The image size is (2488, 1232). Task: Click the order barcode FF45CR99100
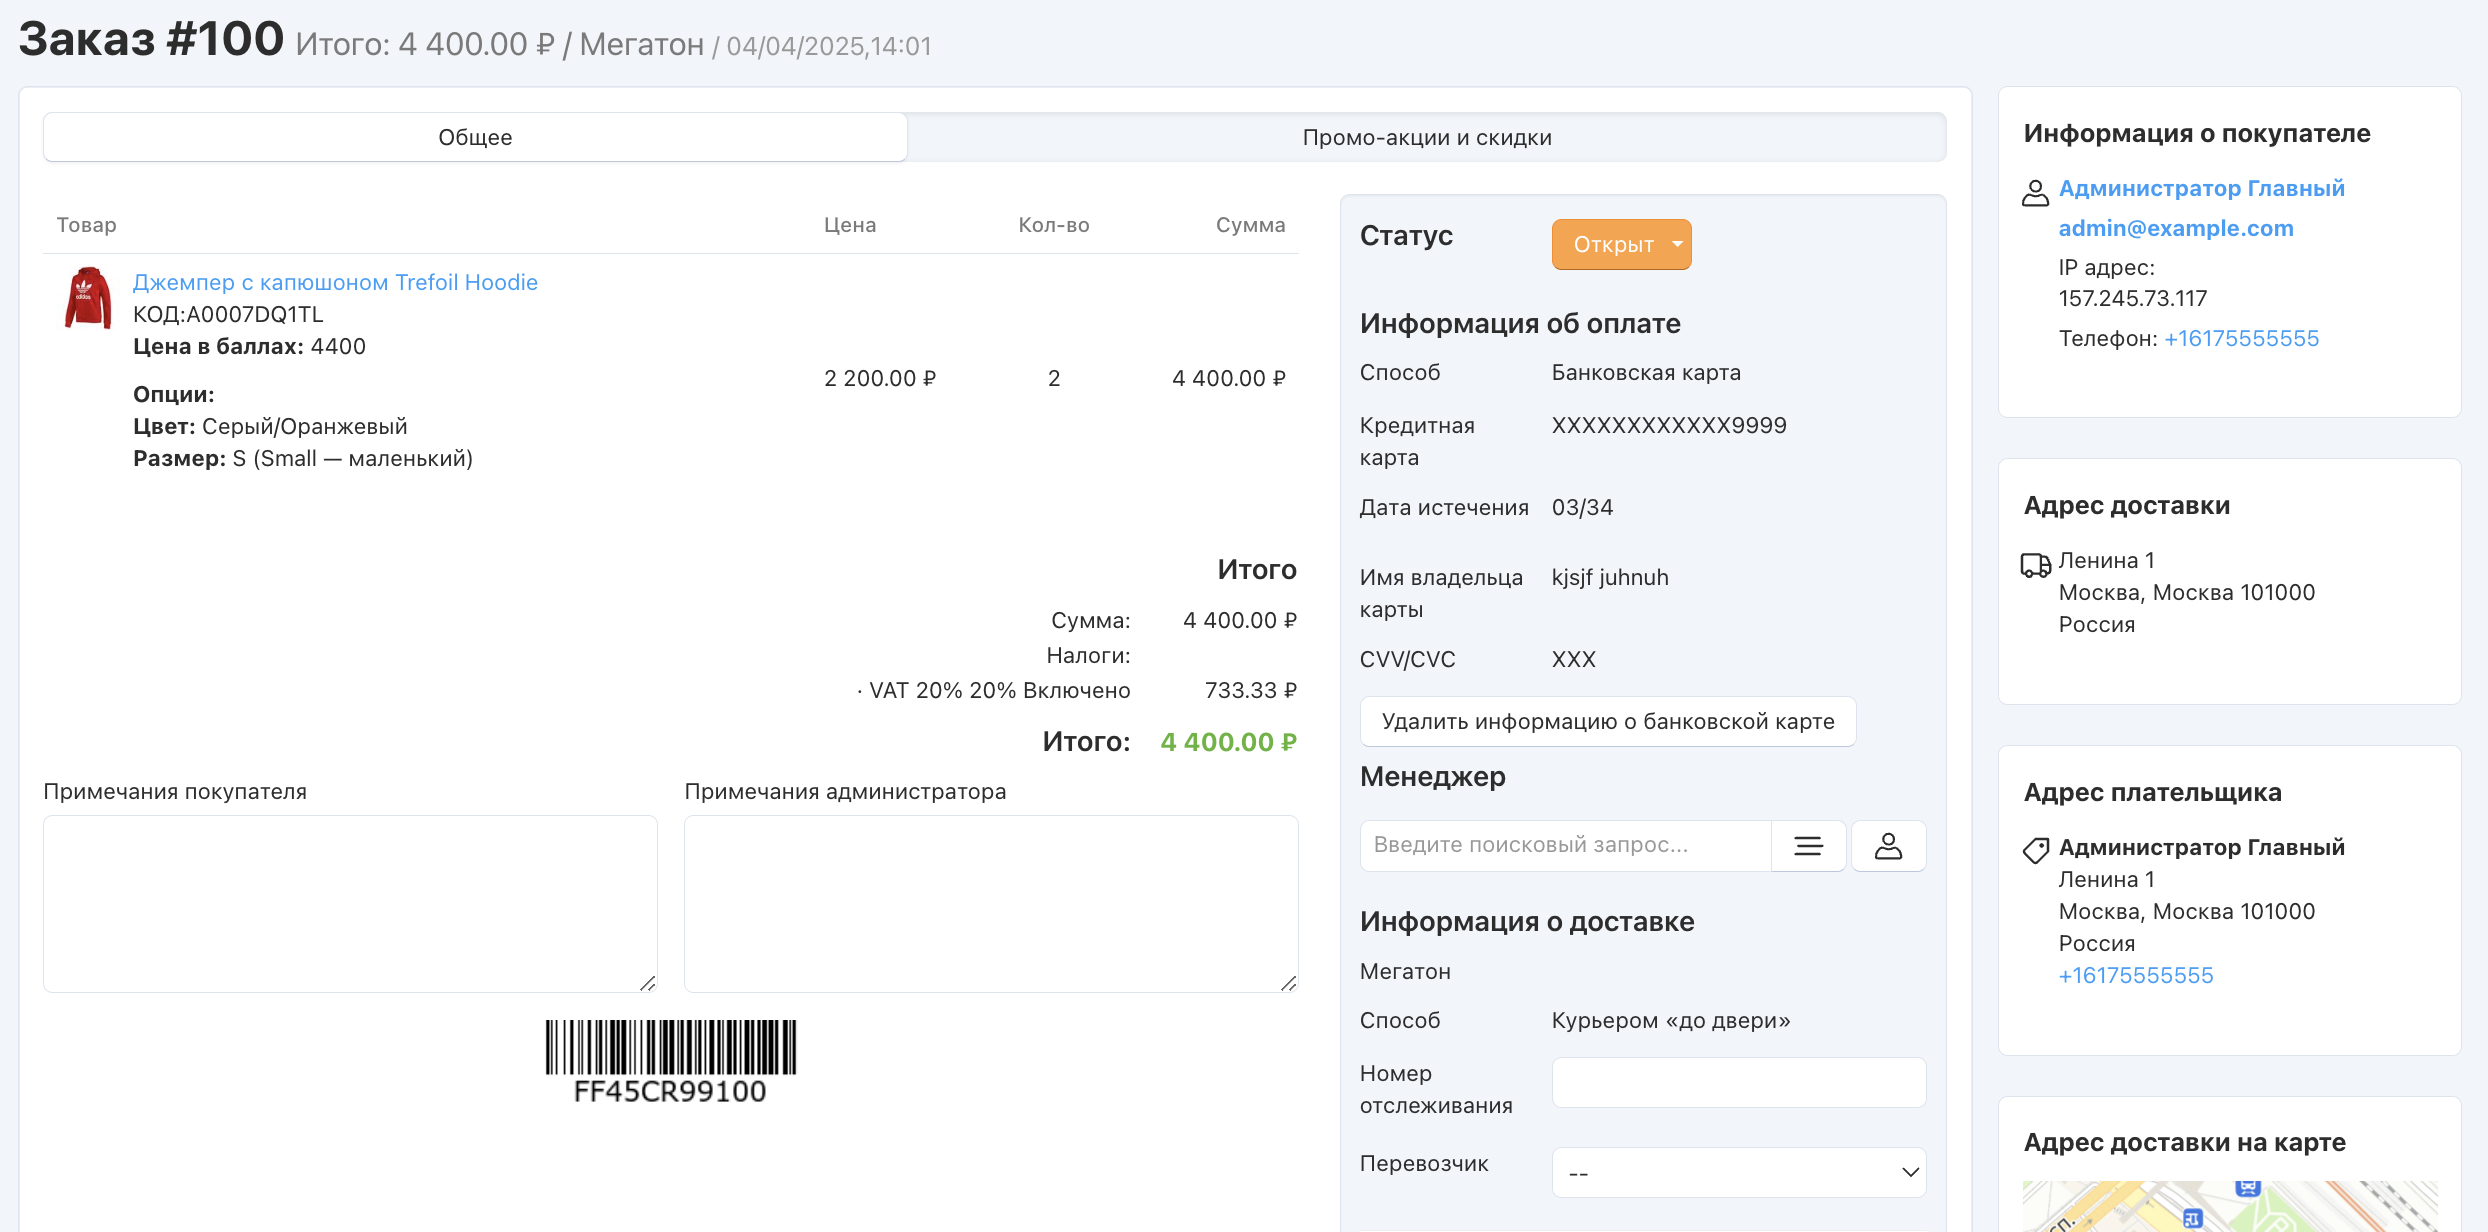click(x=670, y=1060)
